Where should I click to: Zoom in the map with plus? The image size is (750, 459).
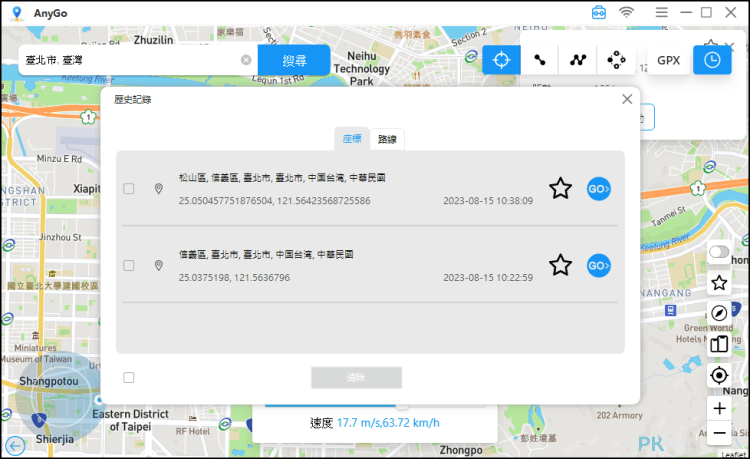[719, 409]
